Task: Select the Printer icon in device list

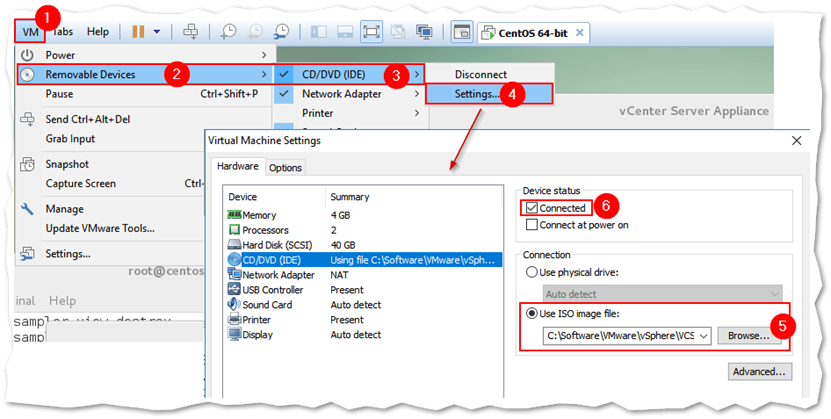Action: click(x=234, y=319)
